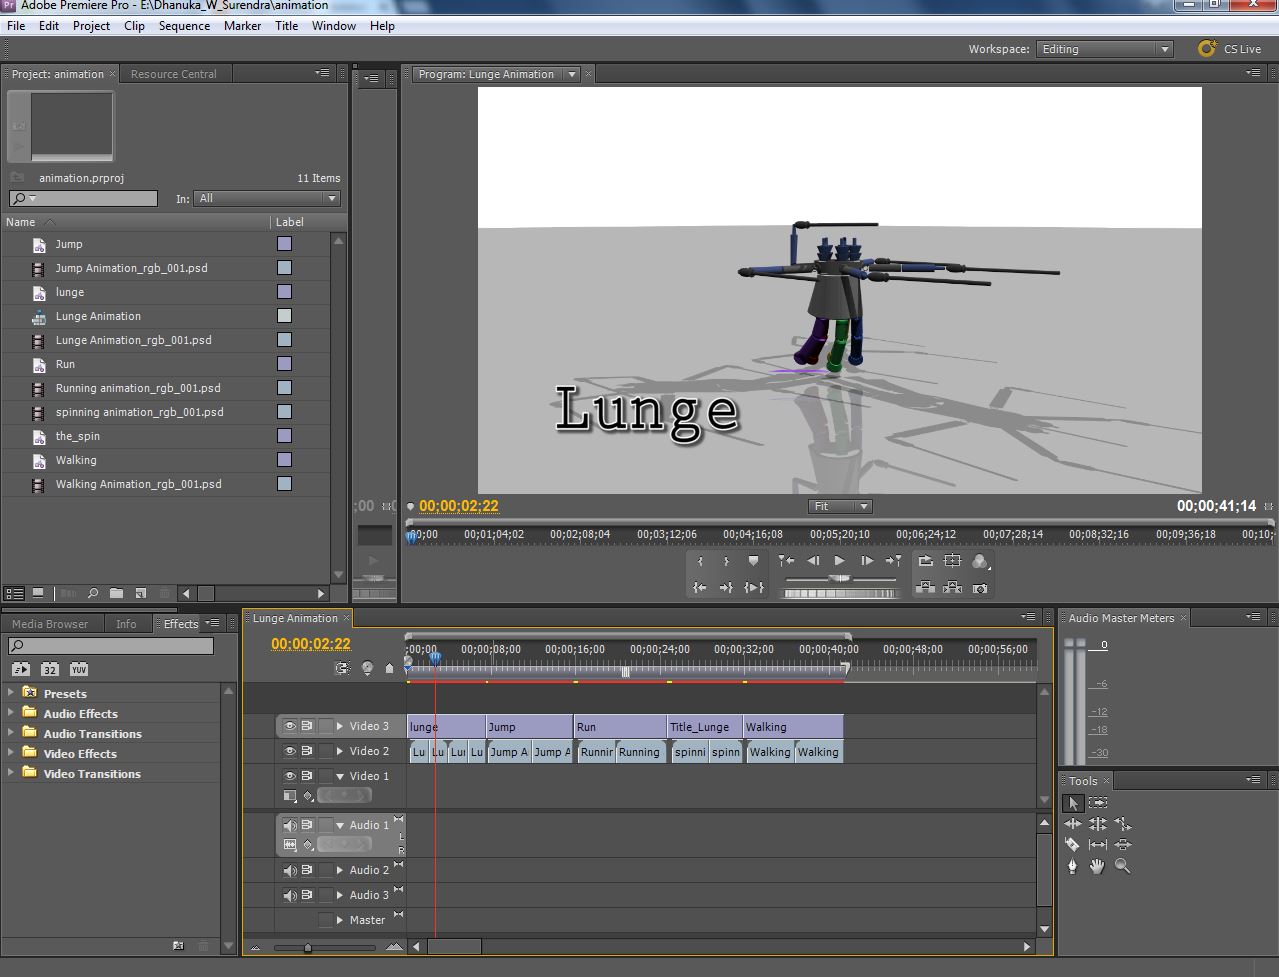Select the Running clip on Video 2

click(641, 751)
